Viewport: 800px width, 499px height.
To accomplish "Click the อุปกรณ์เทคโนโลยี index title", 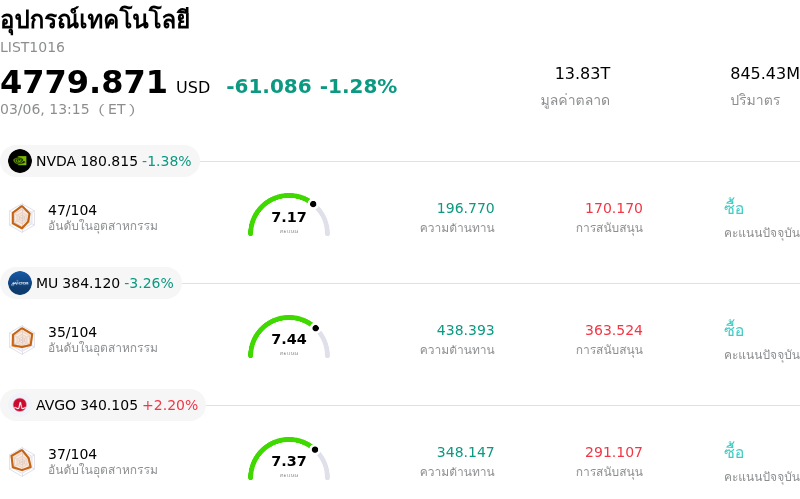I will pyautogui.click(x=95, y=20).
